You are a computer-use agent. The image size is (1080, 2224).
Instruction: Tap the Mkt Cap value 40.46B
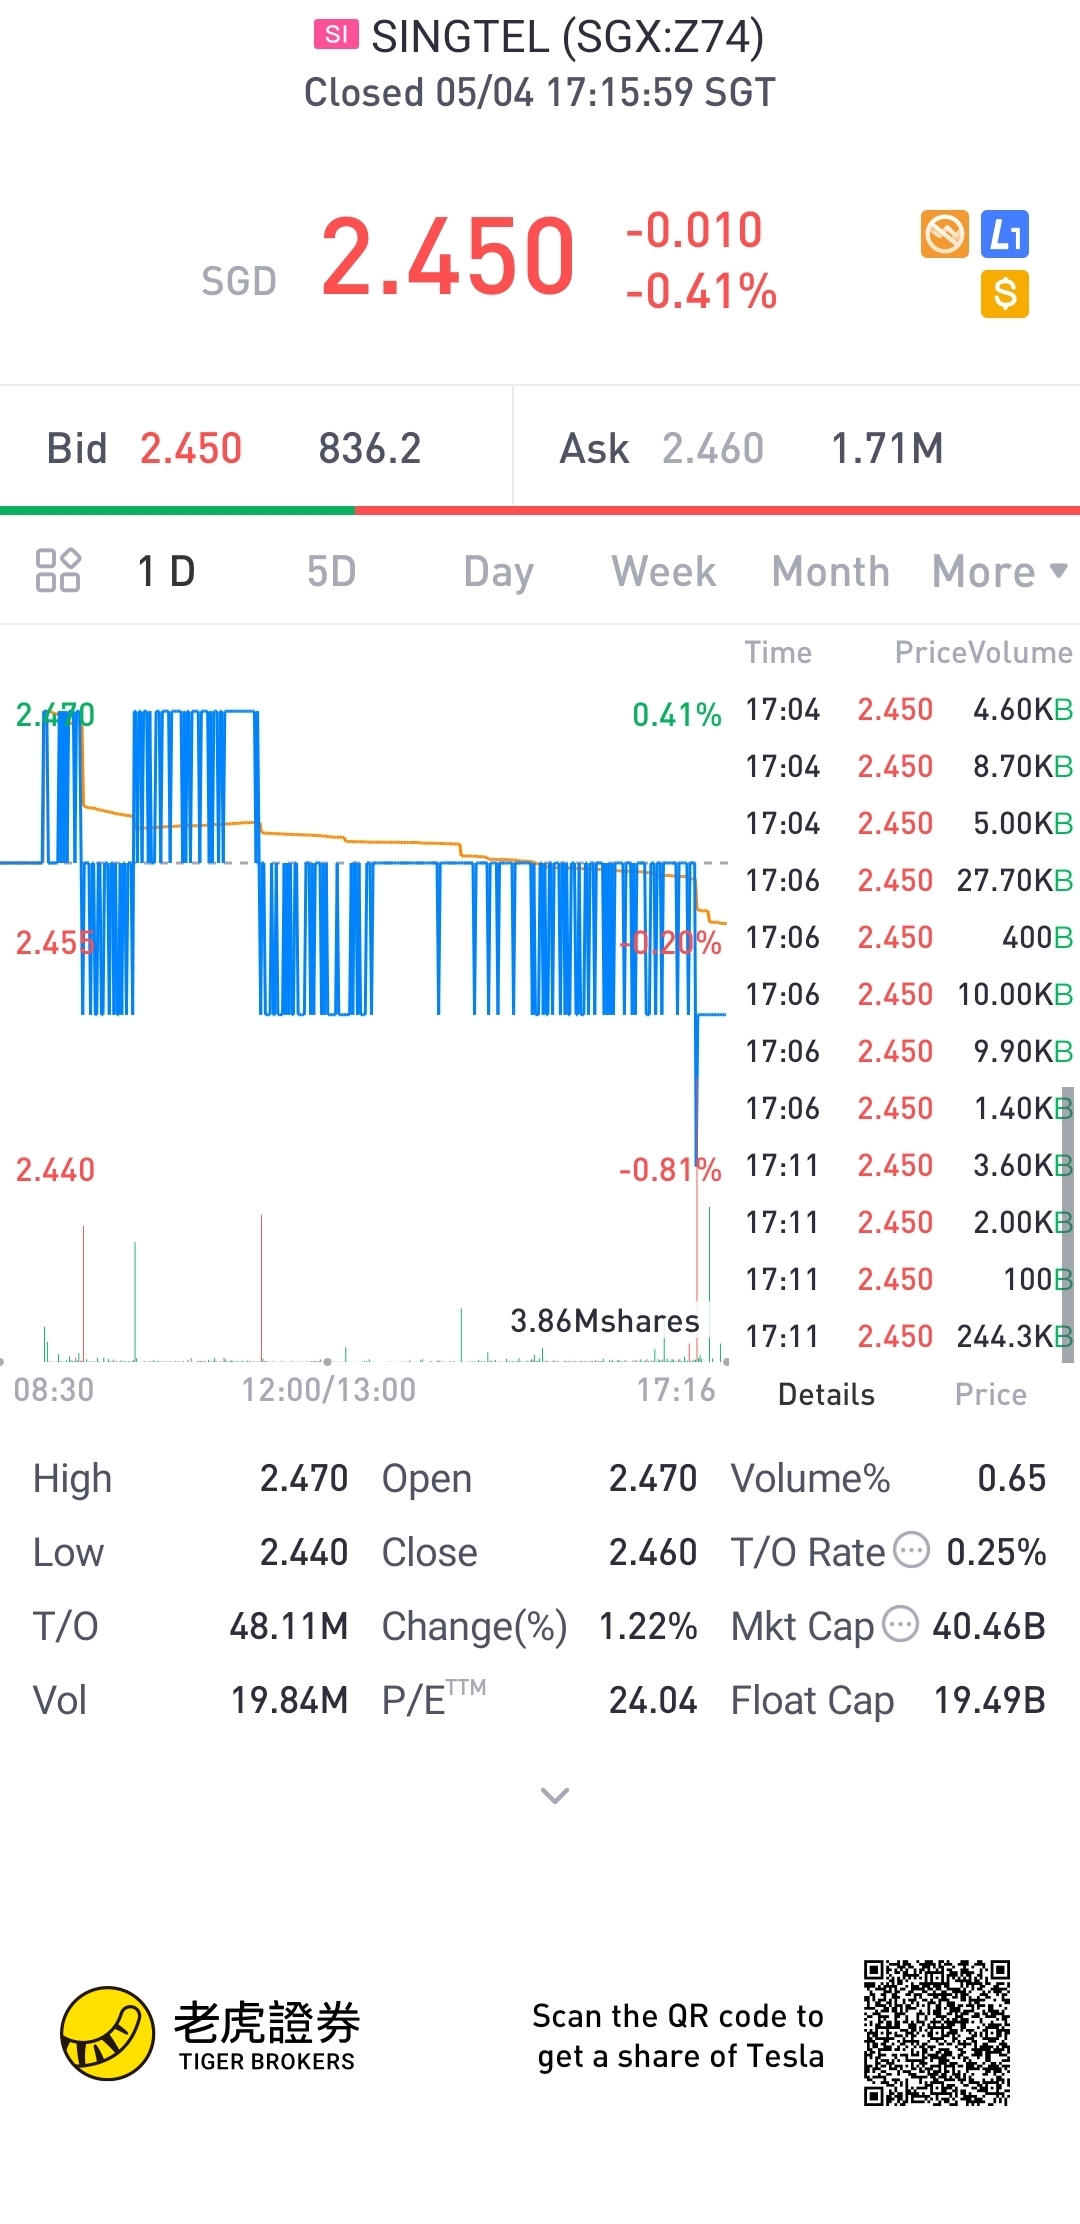[989, 1626]
